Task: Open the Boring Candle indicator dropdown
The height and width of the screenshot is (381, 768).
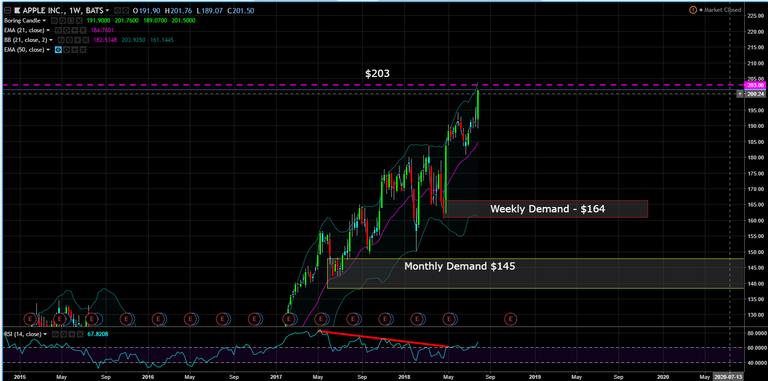Action: tap(44, 21)
